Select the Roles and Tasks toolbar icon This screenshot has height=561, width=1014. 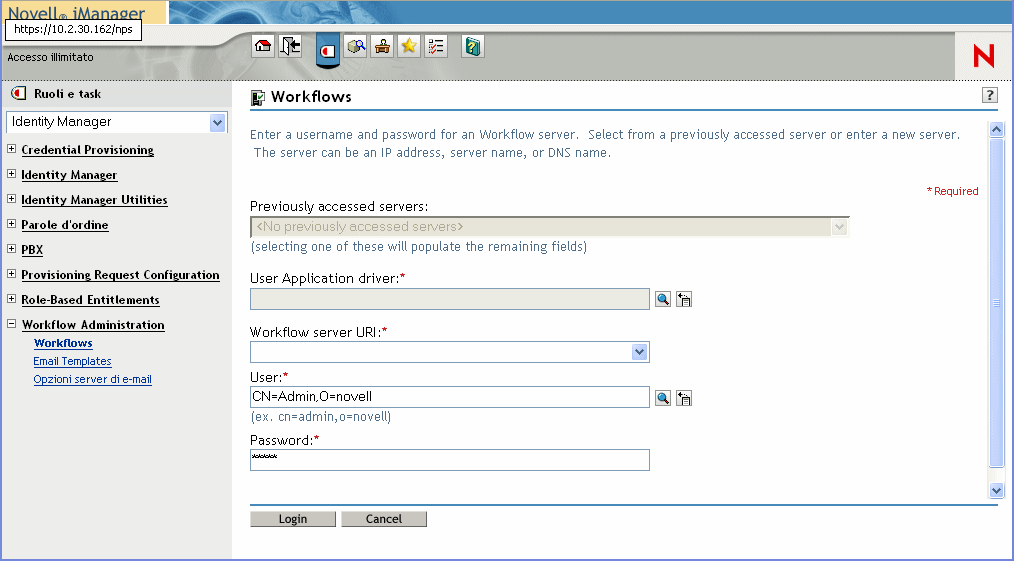click(x=328, y=49)
